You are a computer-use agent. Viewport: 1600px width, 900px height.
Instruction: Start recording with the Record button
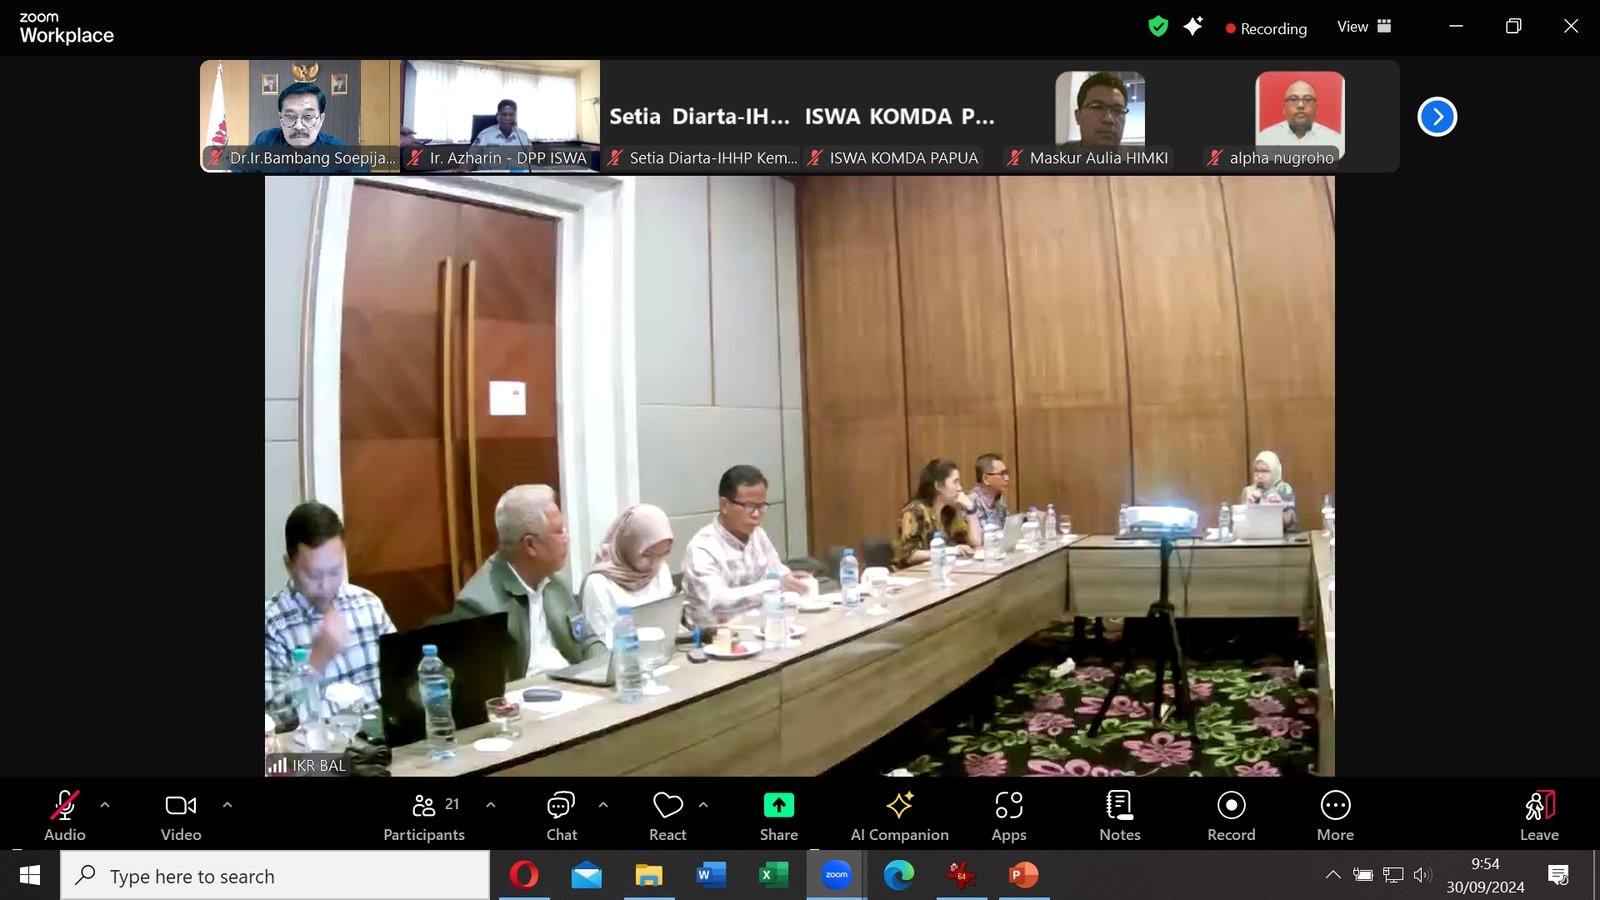coord(1231,816)
